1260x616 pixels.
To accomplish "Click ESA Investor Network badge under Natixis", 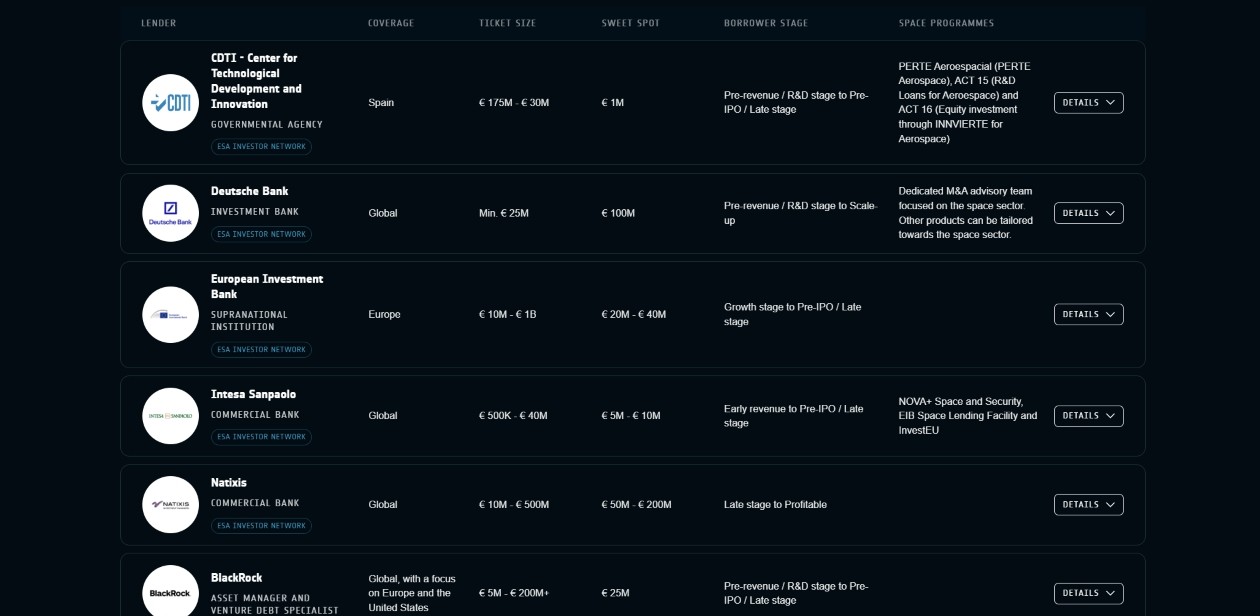I will tap(261, 526).
